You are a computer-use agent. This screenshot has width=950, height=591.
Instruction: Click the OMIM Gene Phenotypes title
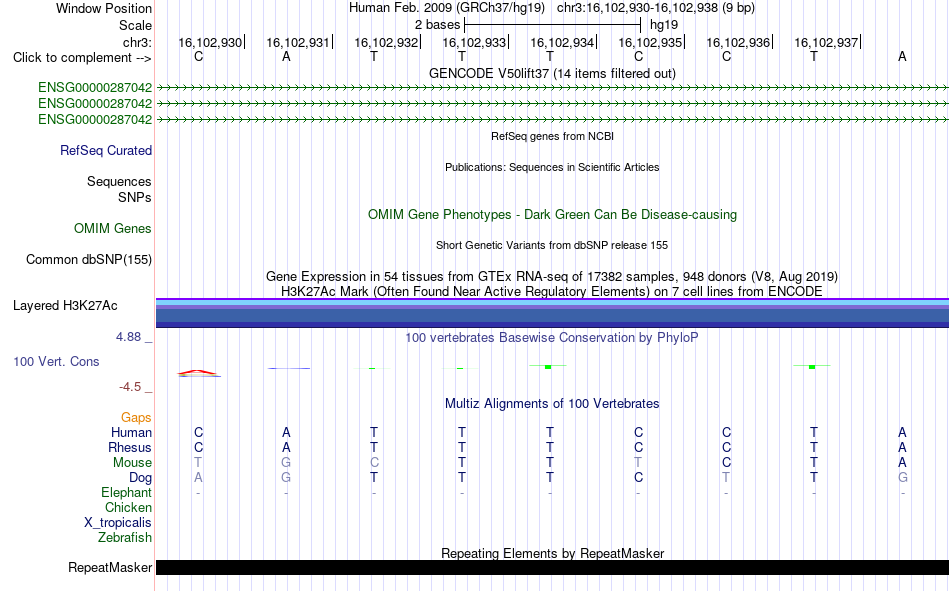click(552, 215)
